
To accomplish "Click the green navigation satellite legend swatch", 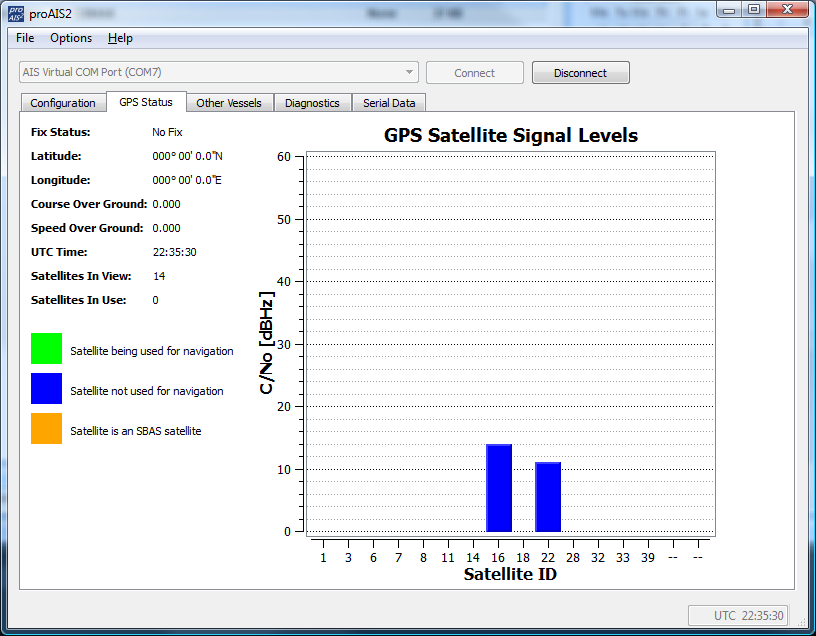I will pyautogui.click(x=46, y=350).
